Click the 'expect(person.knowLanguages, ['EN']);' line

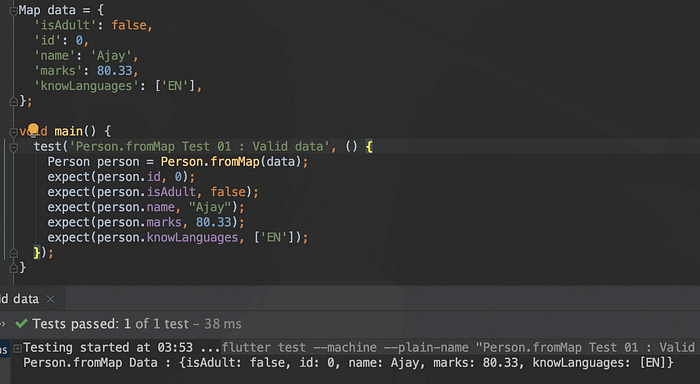178,238
